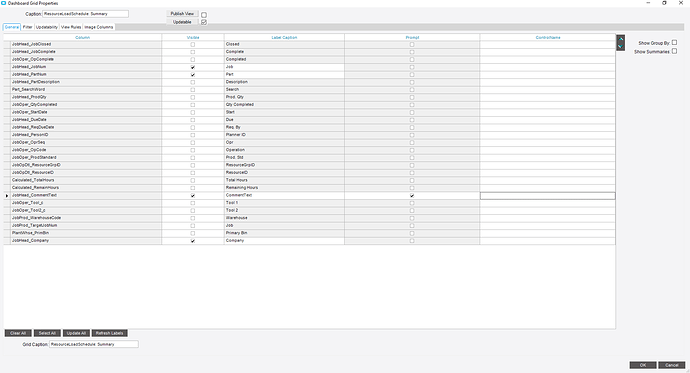Sort by Label Caption column header
The width and height of the screenshot is (690, 373).
coord(284,37)
